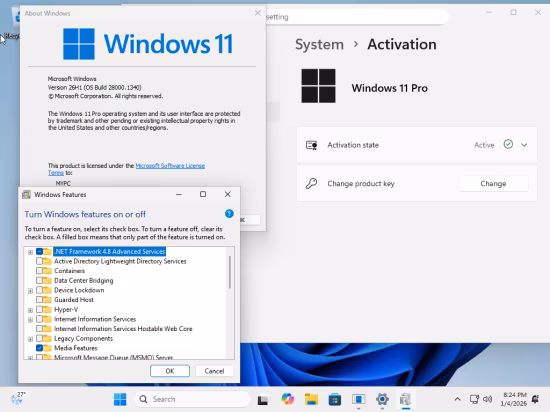Check the Device Lockdown checkbox
This screenshot has height=412, width=550.
(39, 290)
